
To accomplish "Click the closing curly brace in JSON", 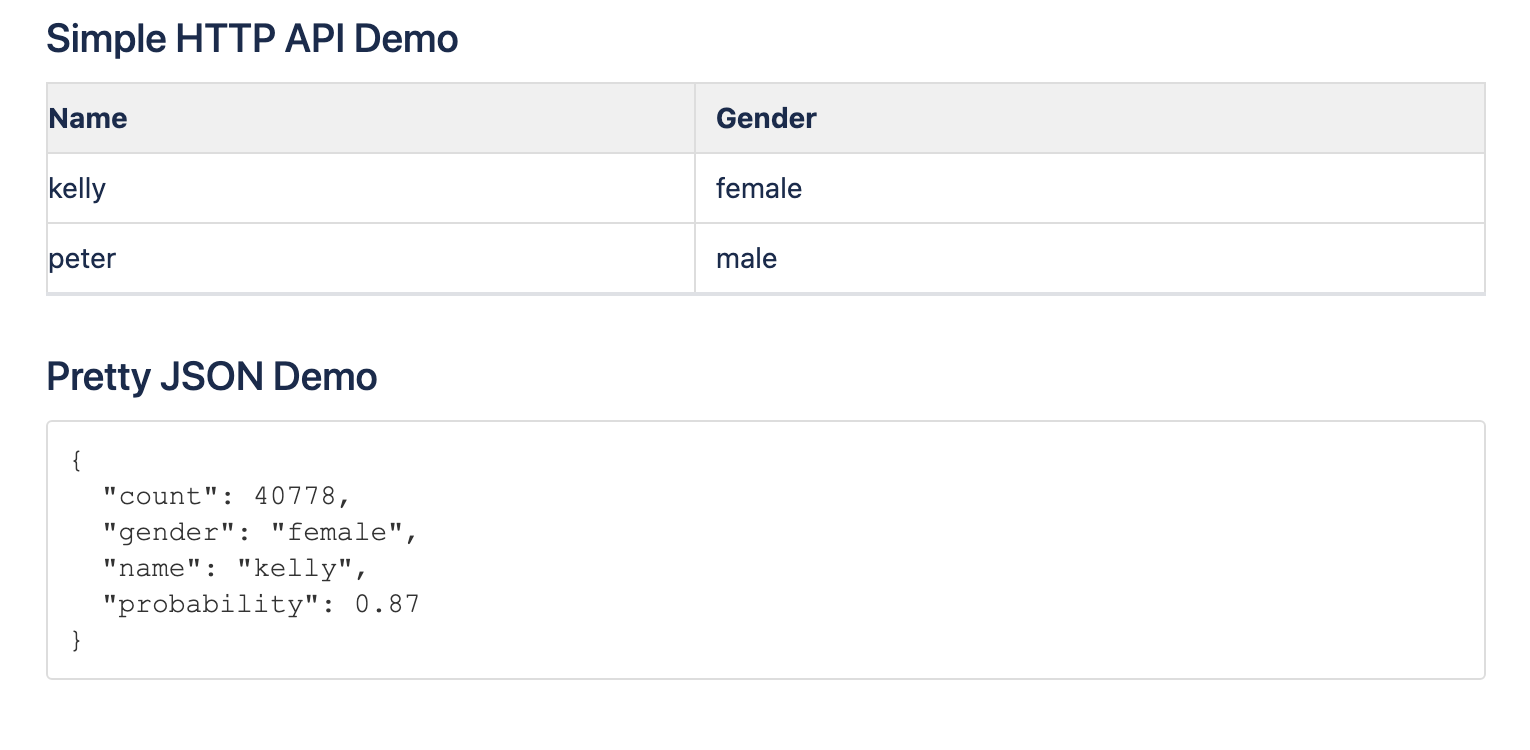I will [77, 640].
